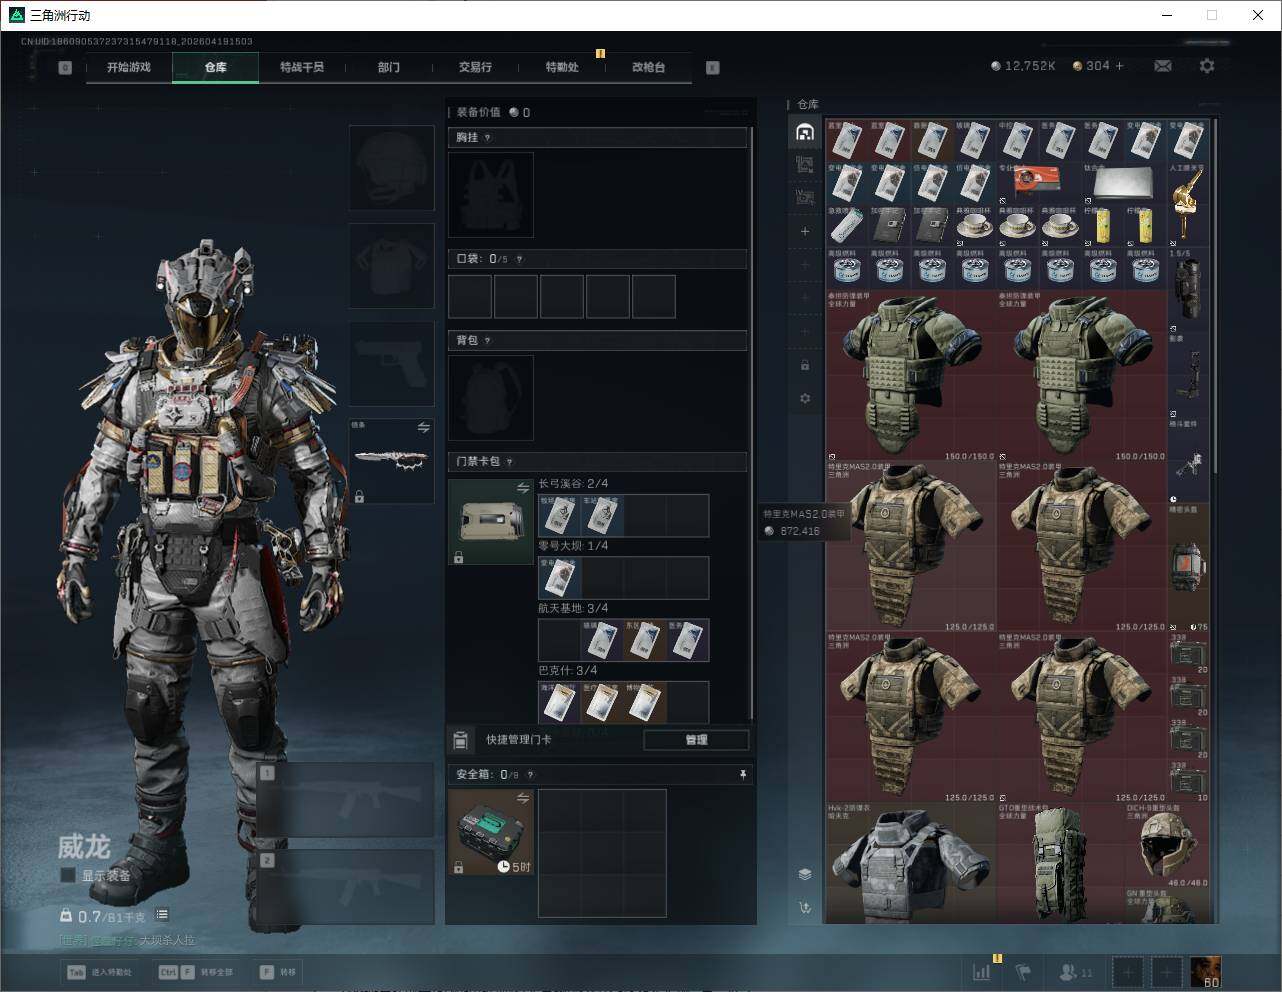Select the main warehouse icon in storage sidebar

click(x=805, y=132)
